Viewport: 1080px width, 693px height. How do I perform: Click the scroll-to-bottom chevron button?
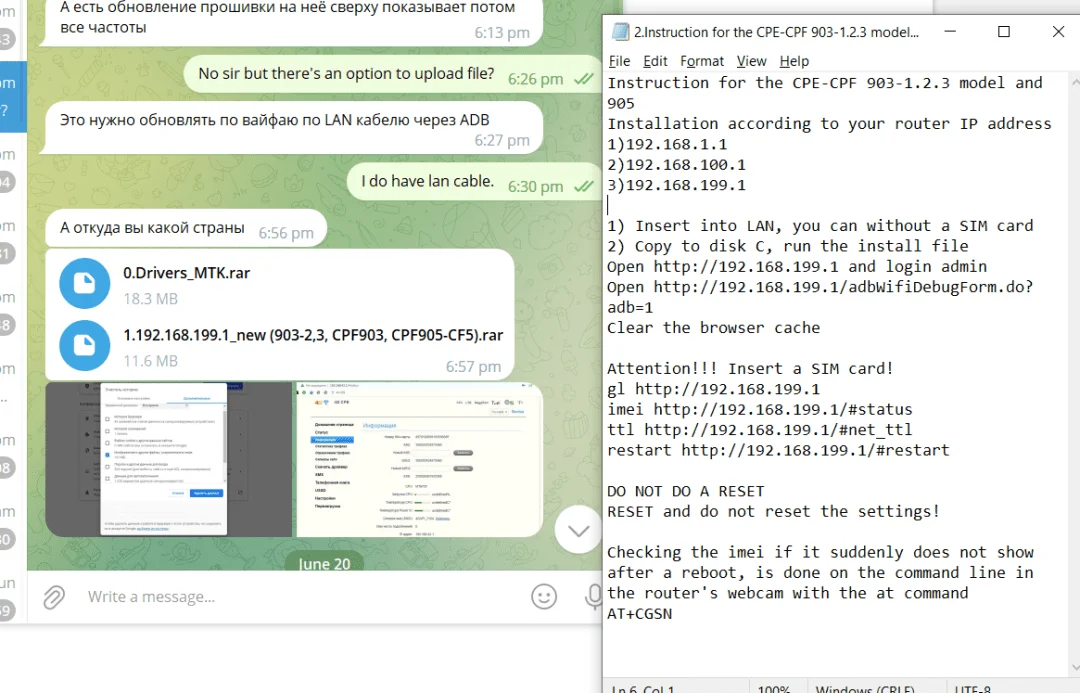(x=578, y=530)
